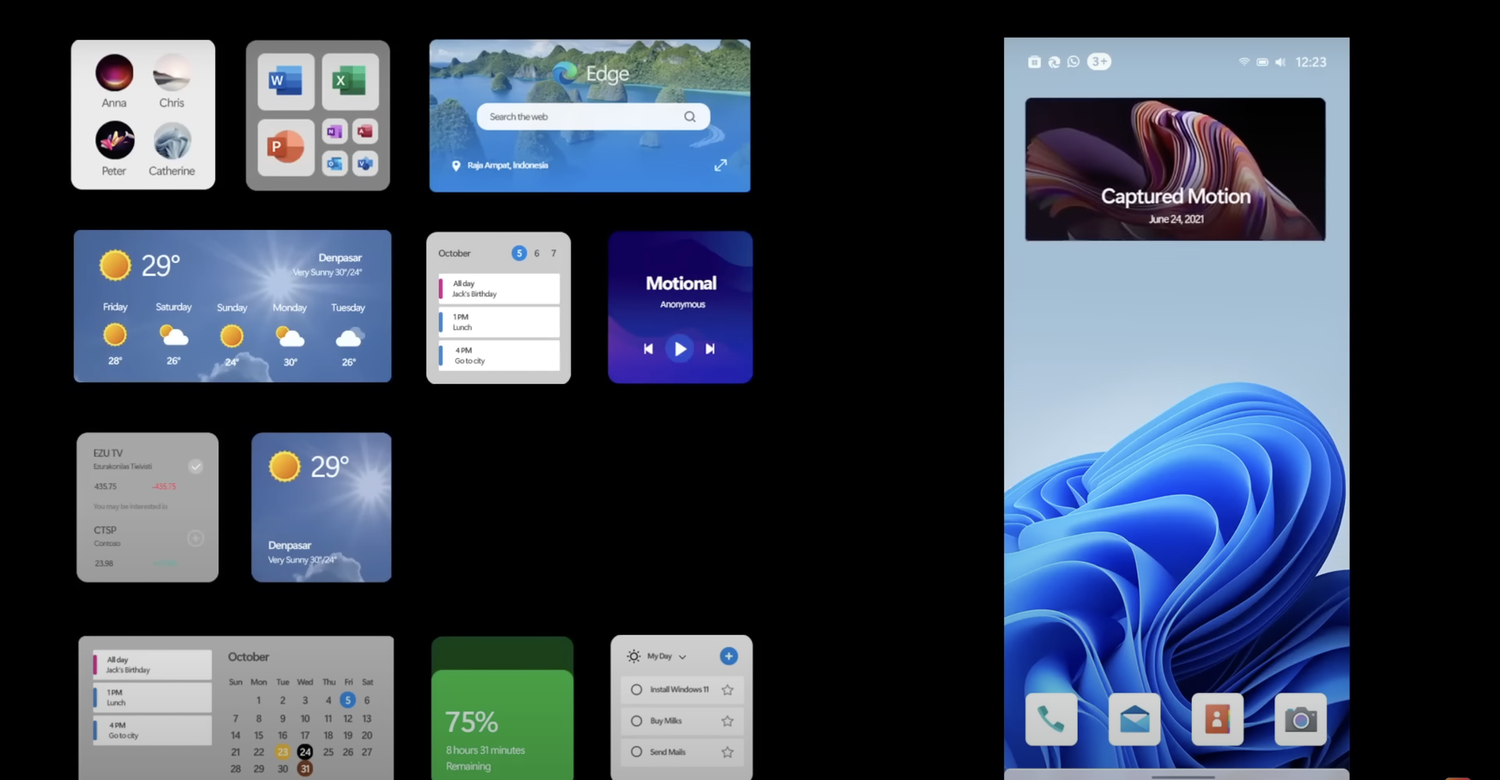Toggle the EZU TV checkmark
Screen dimensions: 1500x780
(196, 466)
